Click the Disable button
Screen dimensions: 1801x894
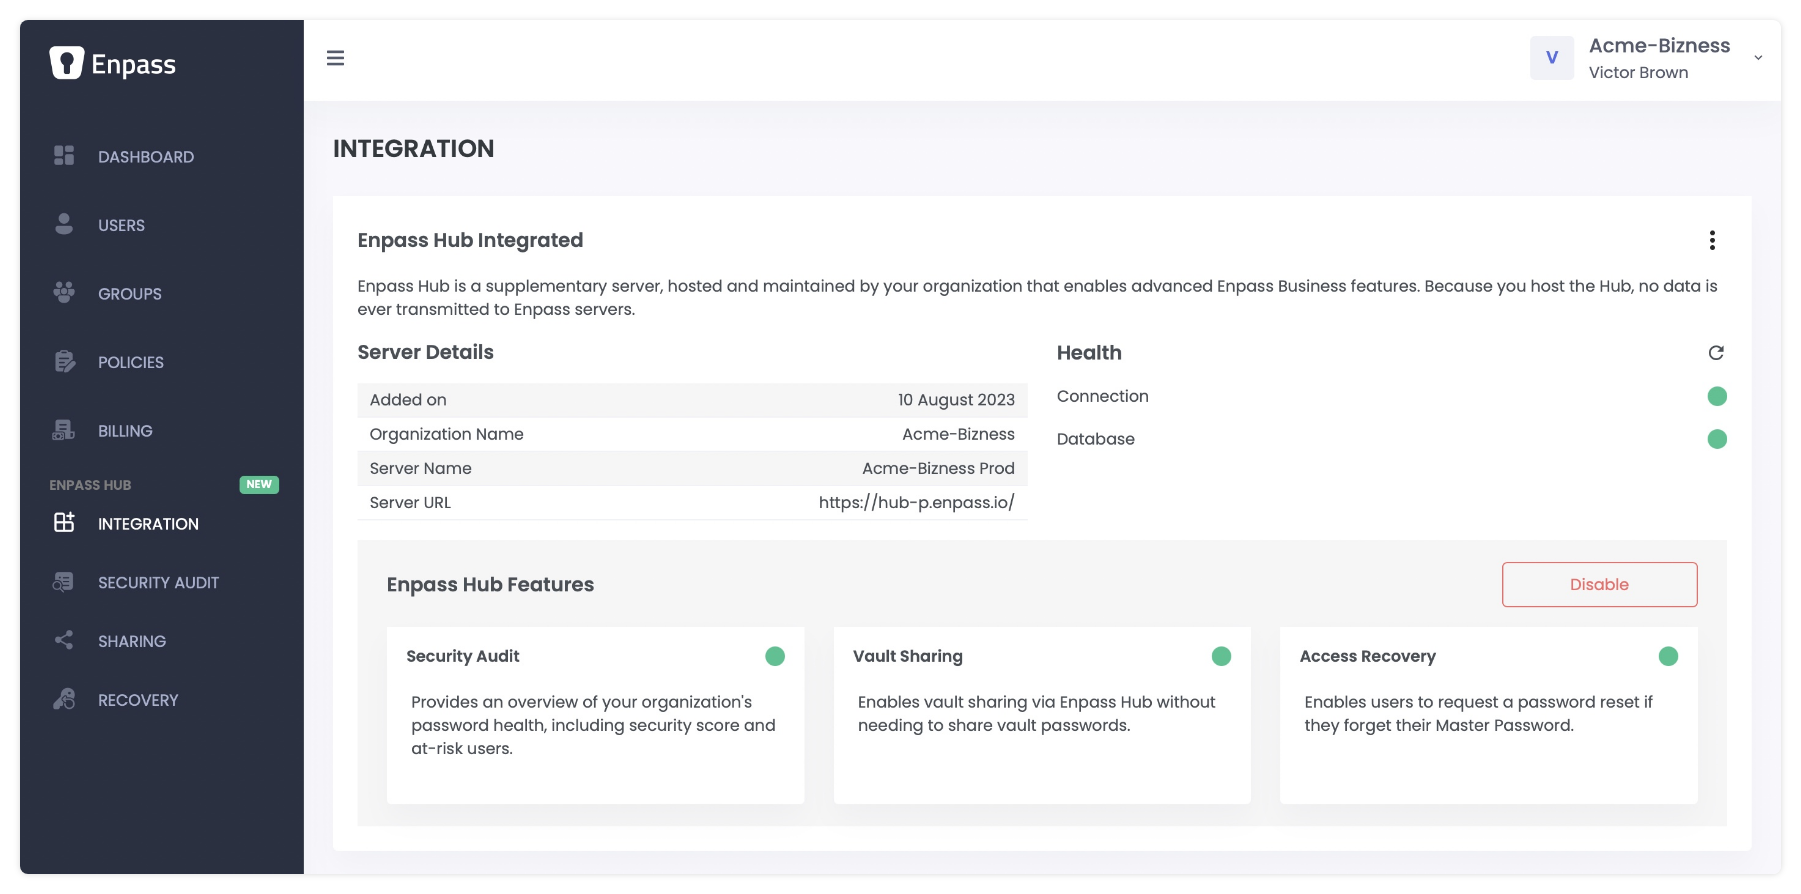click(1599, 584)
